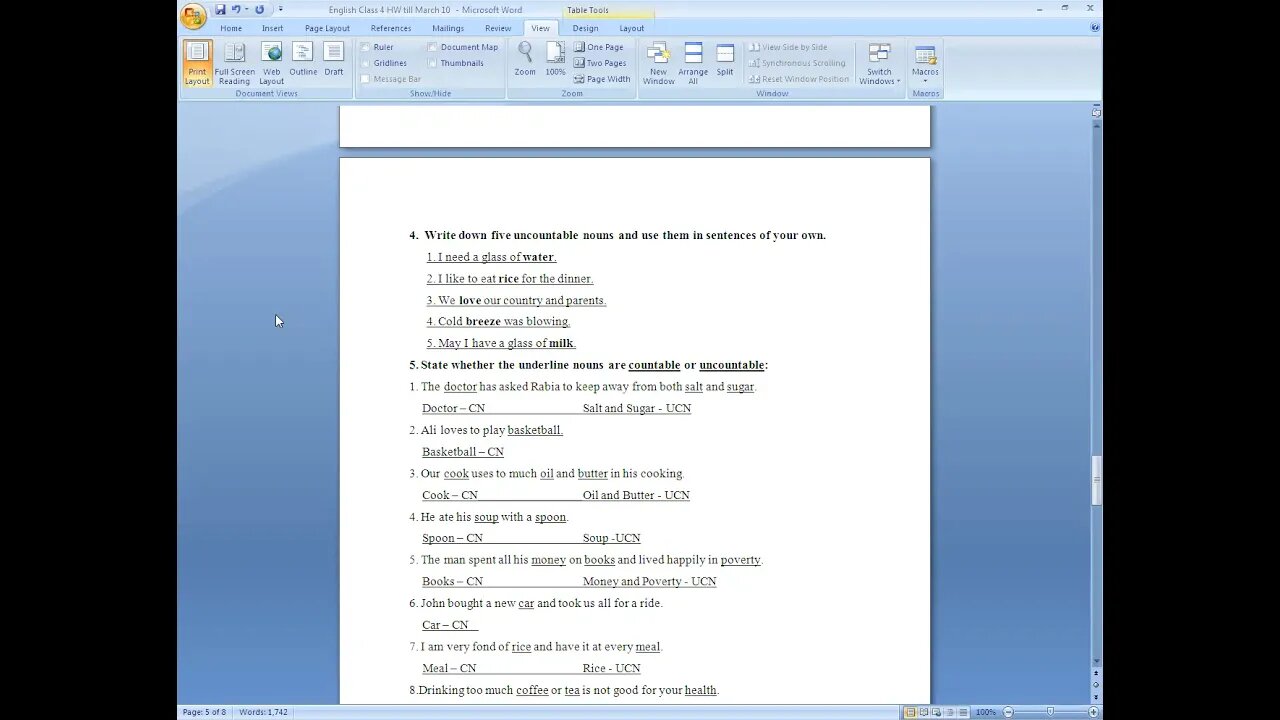Screen dimensions: 1280x720
Task: Choose Two Pages zoom option
Action: click(600, 63)
